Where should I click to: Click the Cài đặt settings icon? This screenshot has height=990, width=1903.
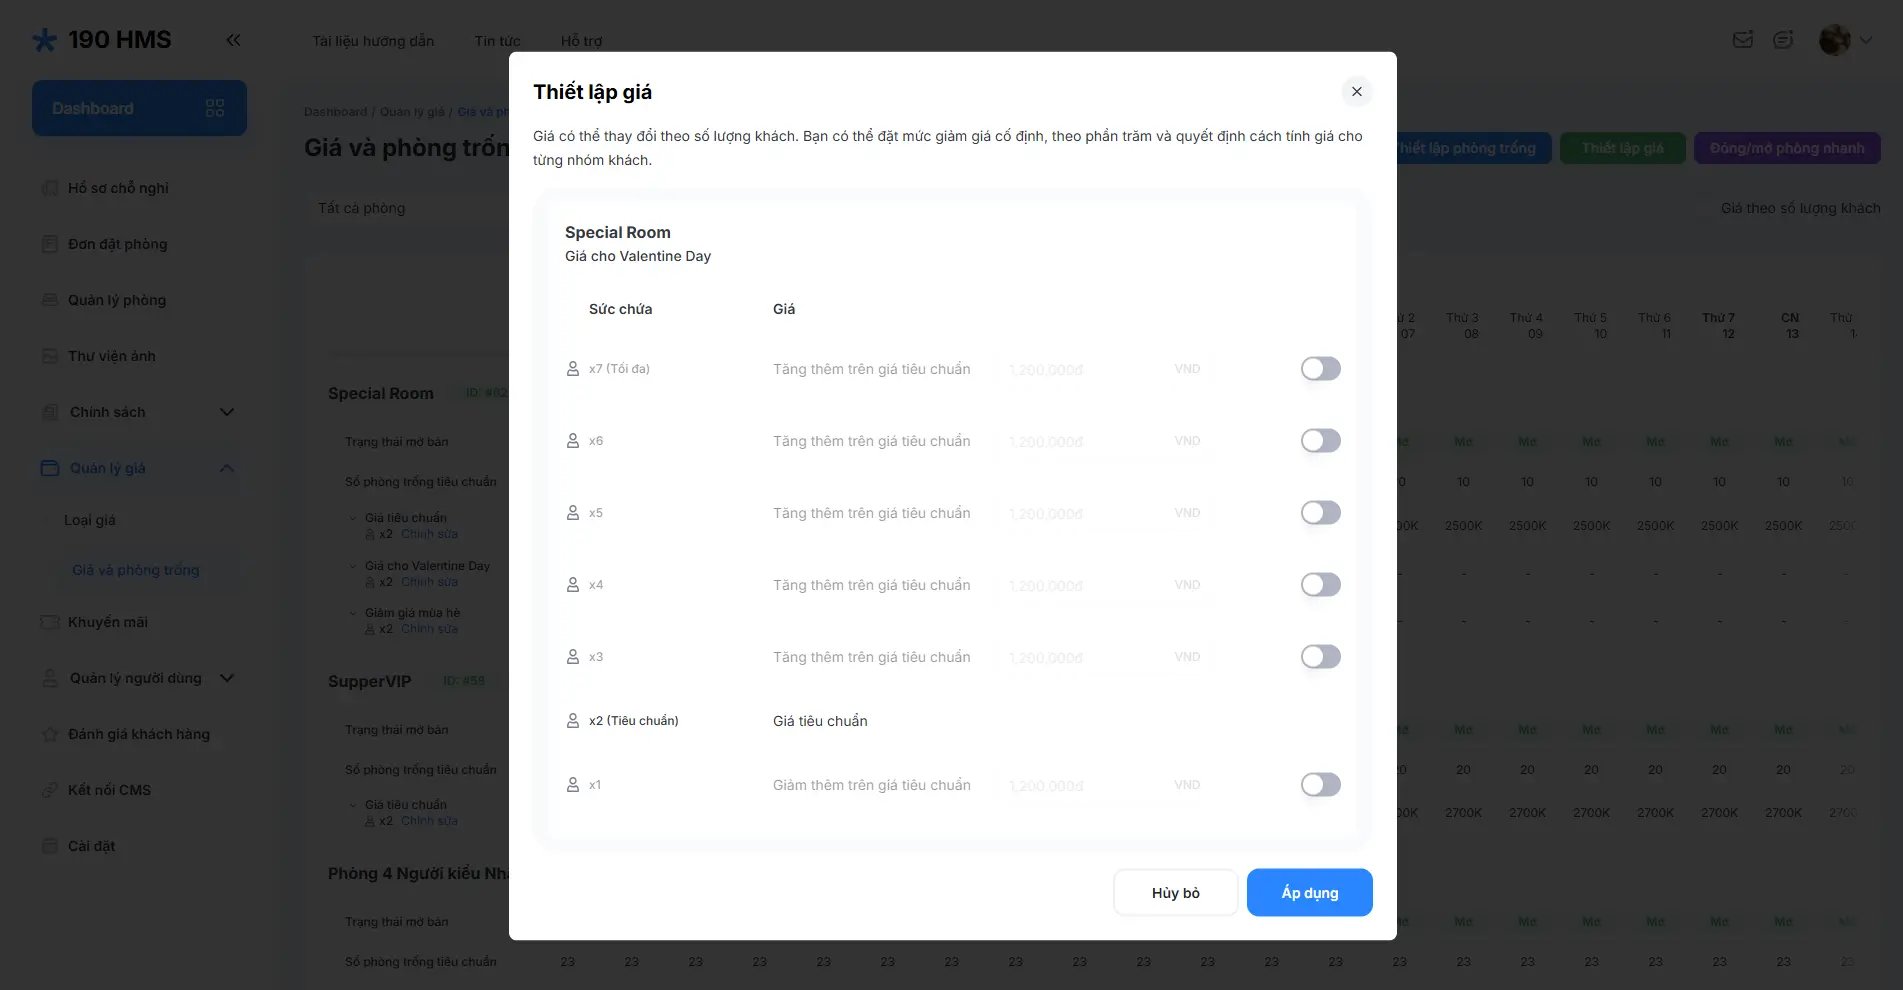[x=50, y=846]
